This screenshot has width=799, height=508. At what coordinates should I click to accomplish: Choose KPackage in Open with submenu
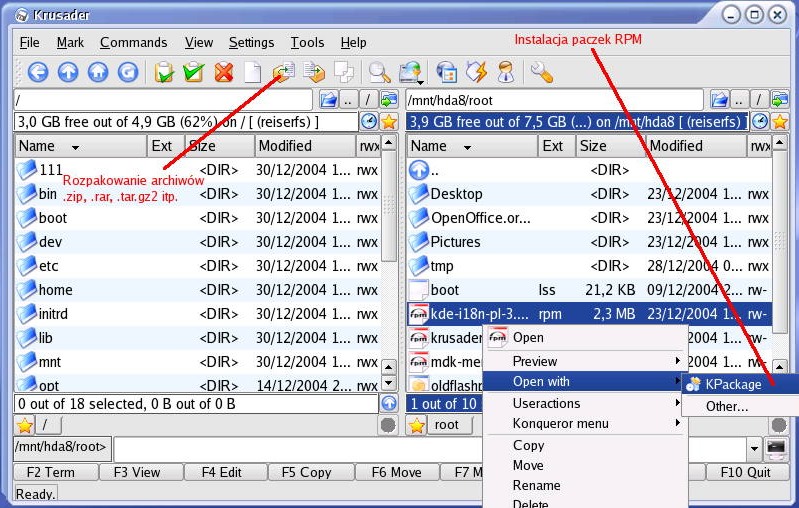pyautogui.click(x=740, y=384)
